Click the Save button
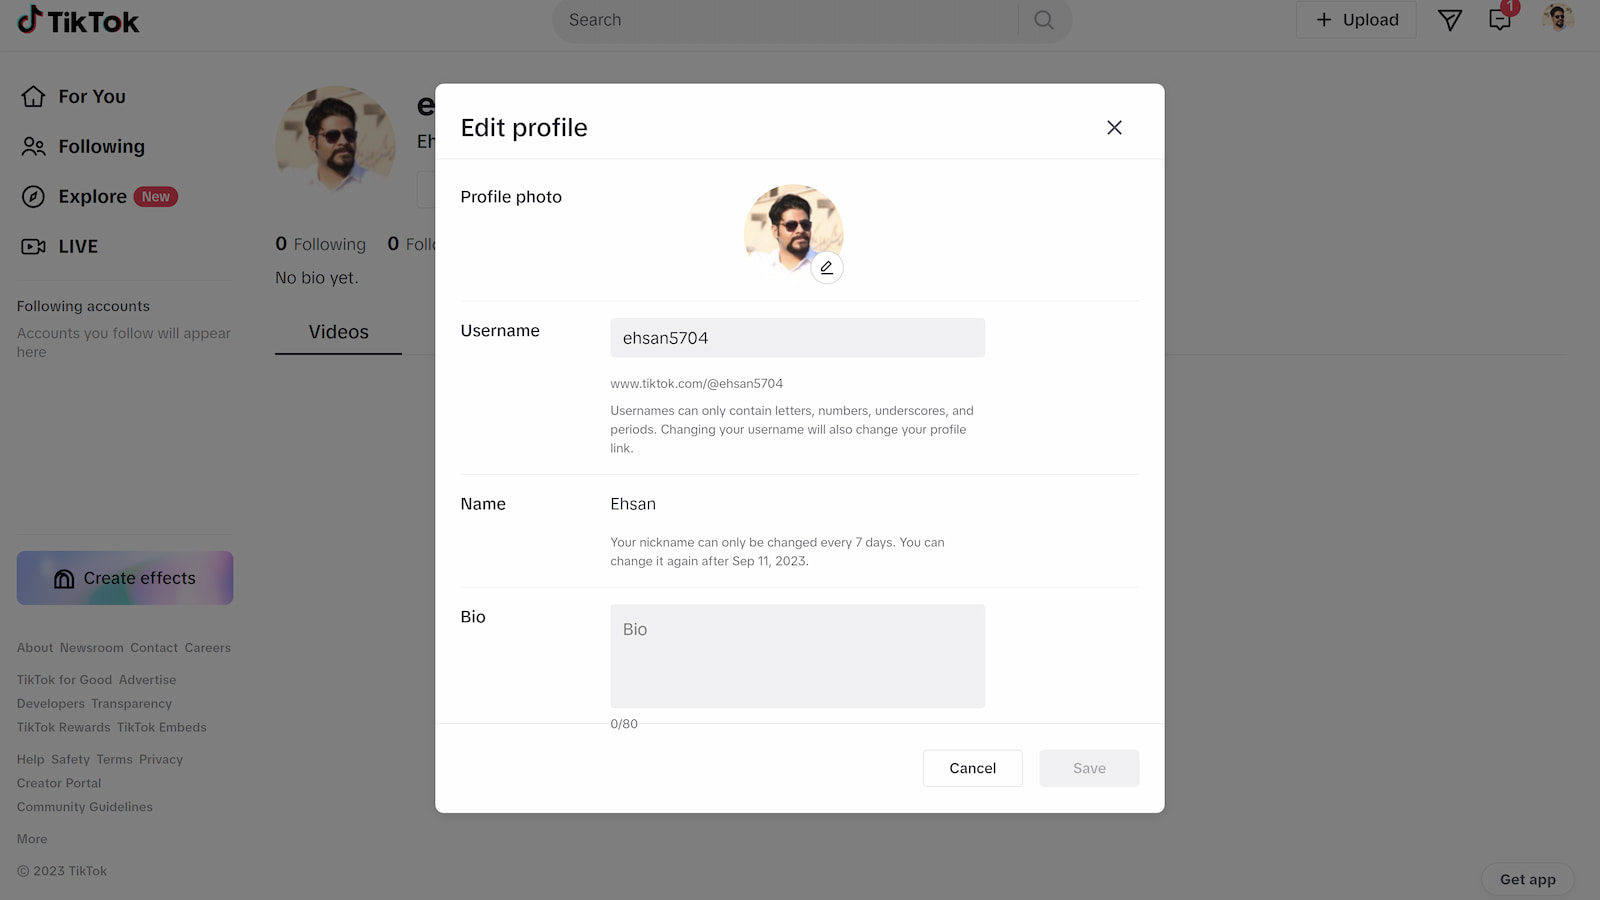The image size is (1600, 900). [1089, 768]
